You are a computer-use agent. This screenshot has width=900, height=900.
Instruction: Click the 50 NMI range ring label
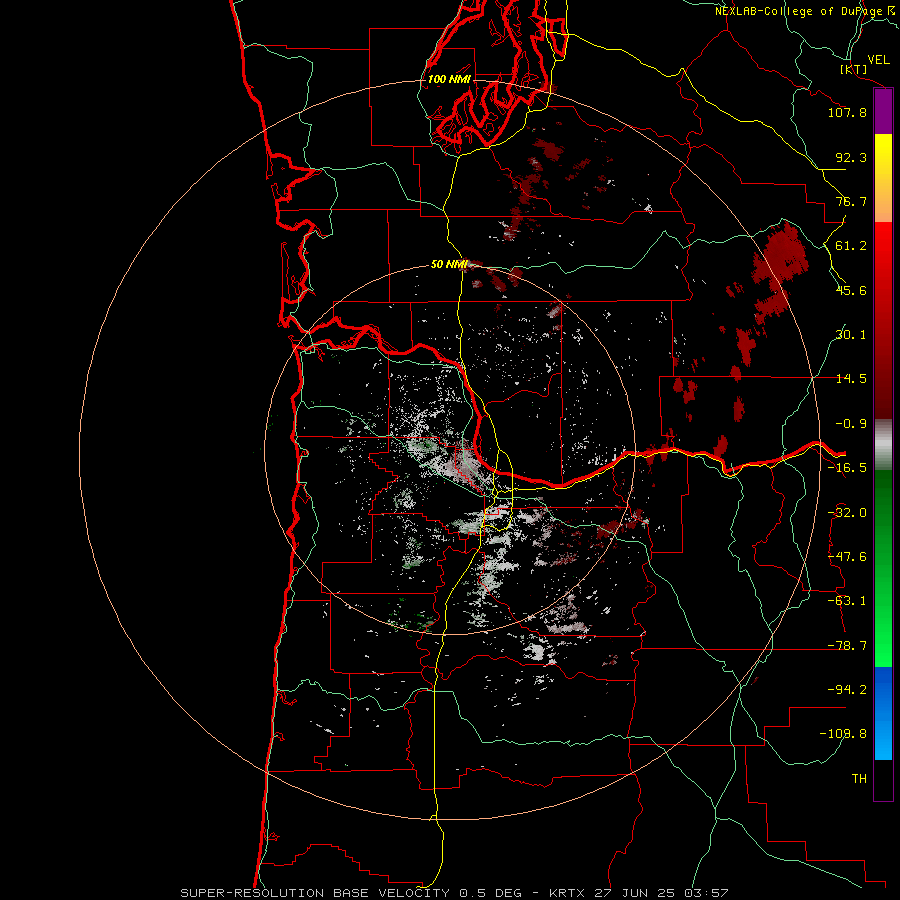point(449,264)
